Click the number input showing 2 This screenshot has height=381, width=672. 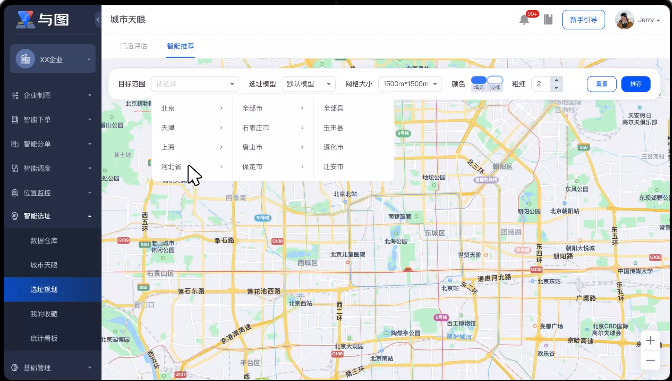542,84
